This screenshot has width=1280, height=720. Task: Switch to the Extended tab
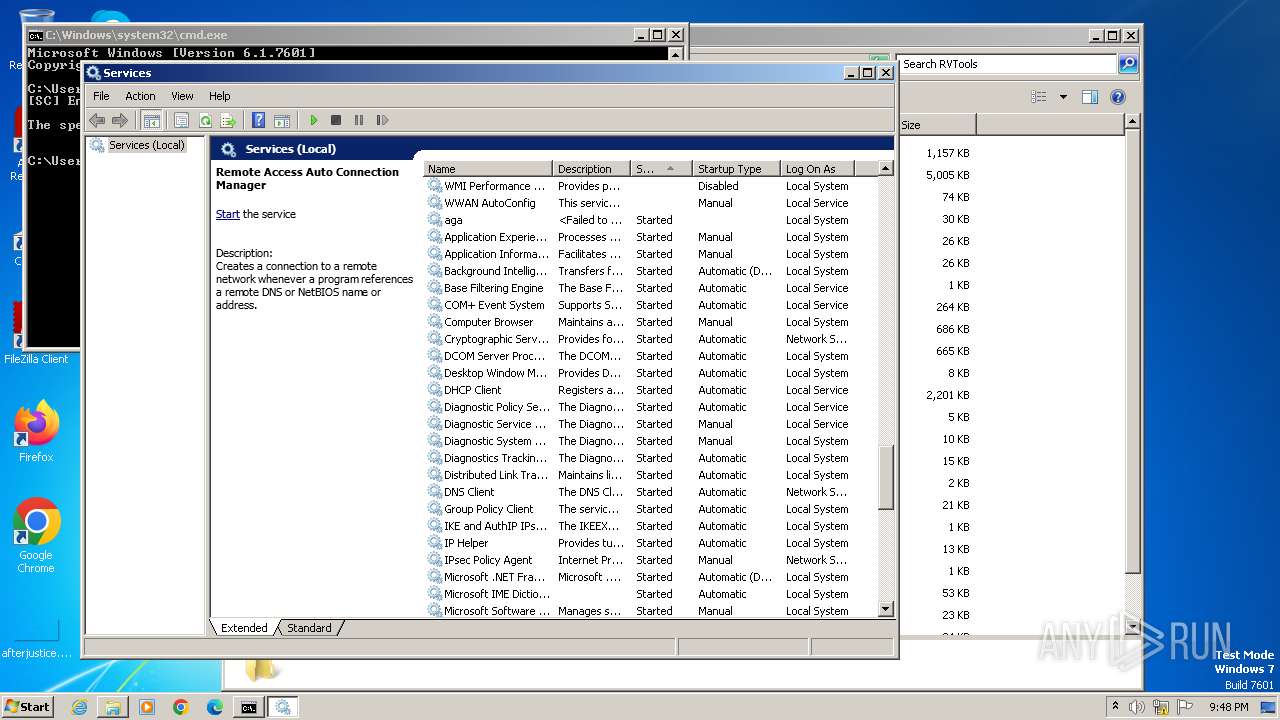tap(244, 628)
